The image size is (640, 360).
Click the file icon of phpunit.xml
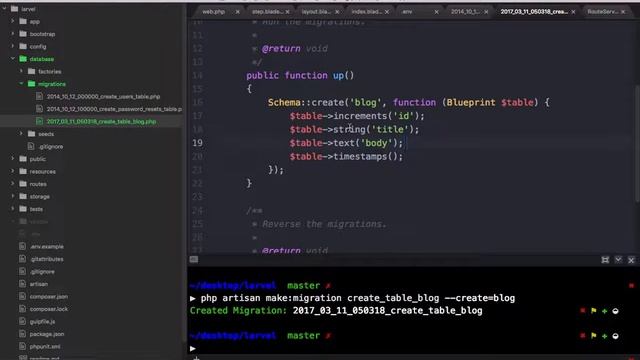tap(22, 346)
